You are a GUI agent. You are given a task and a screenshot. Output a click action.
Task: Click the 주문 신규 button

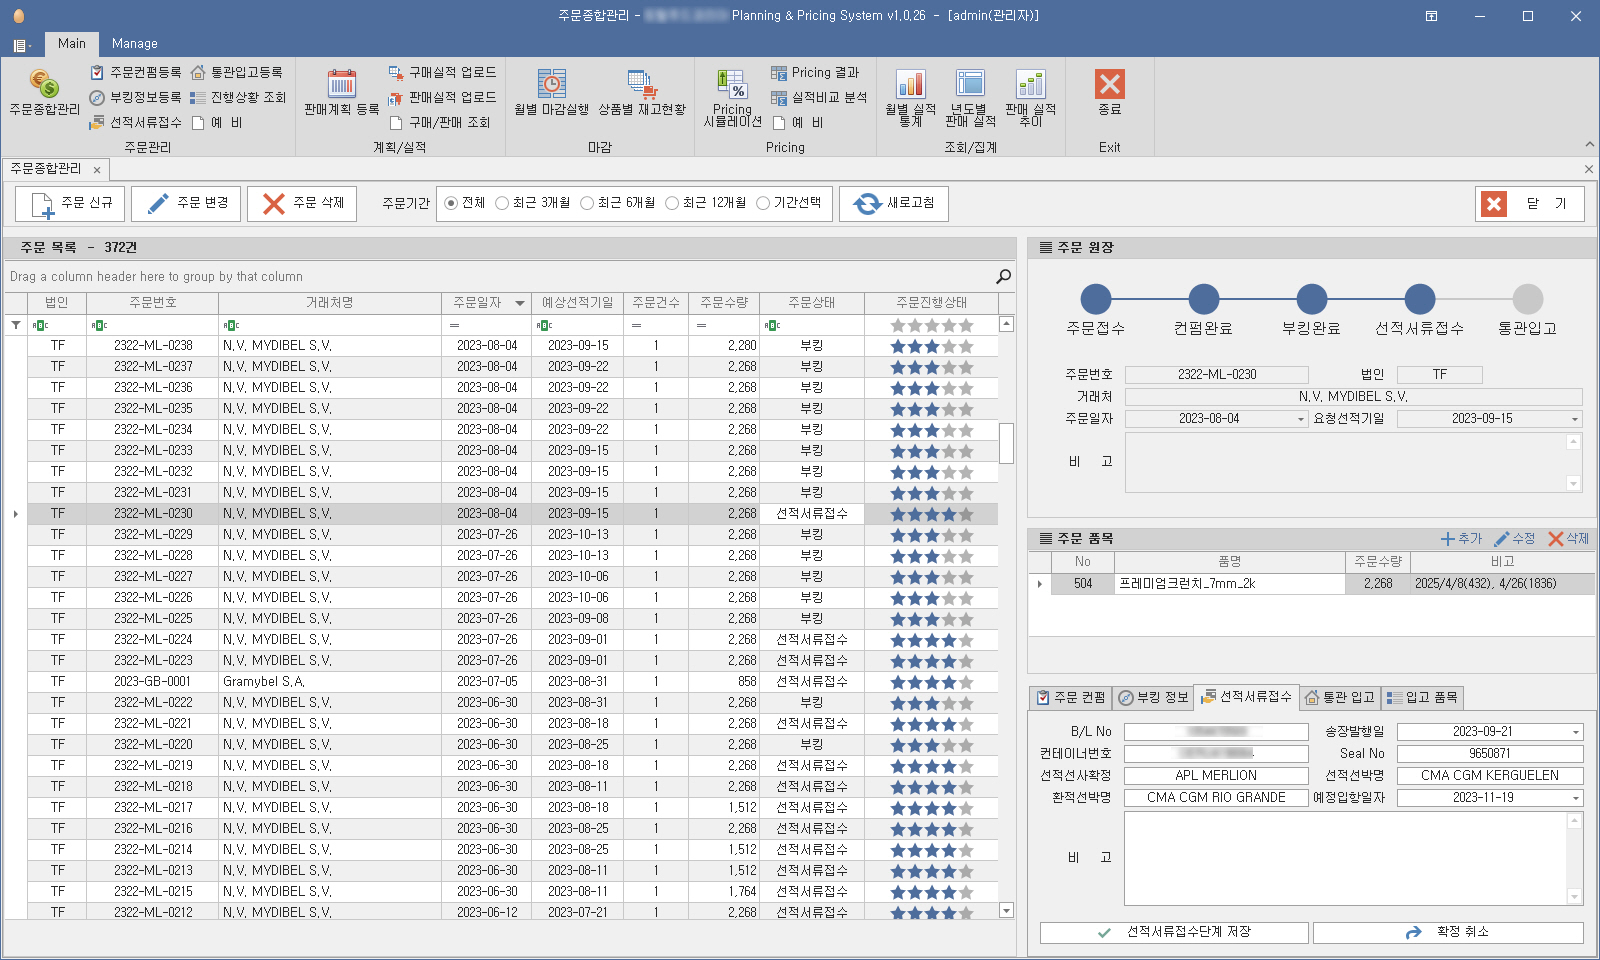tap(71, 203)
